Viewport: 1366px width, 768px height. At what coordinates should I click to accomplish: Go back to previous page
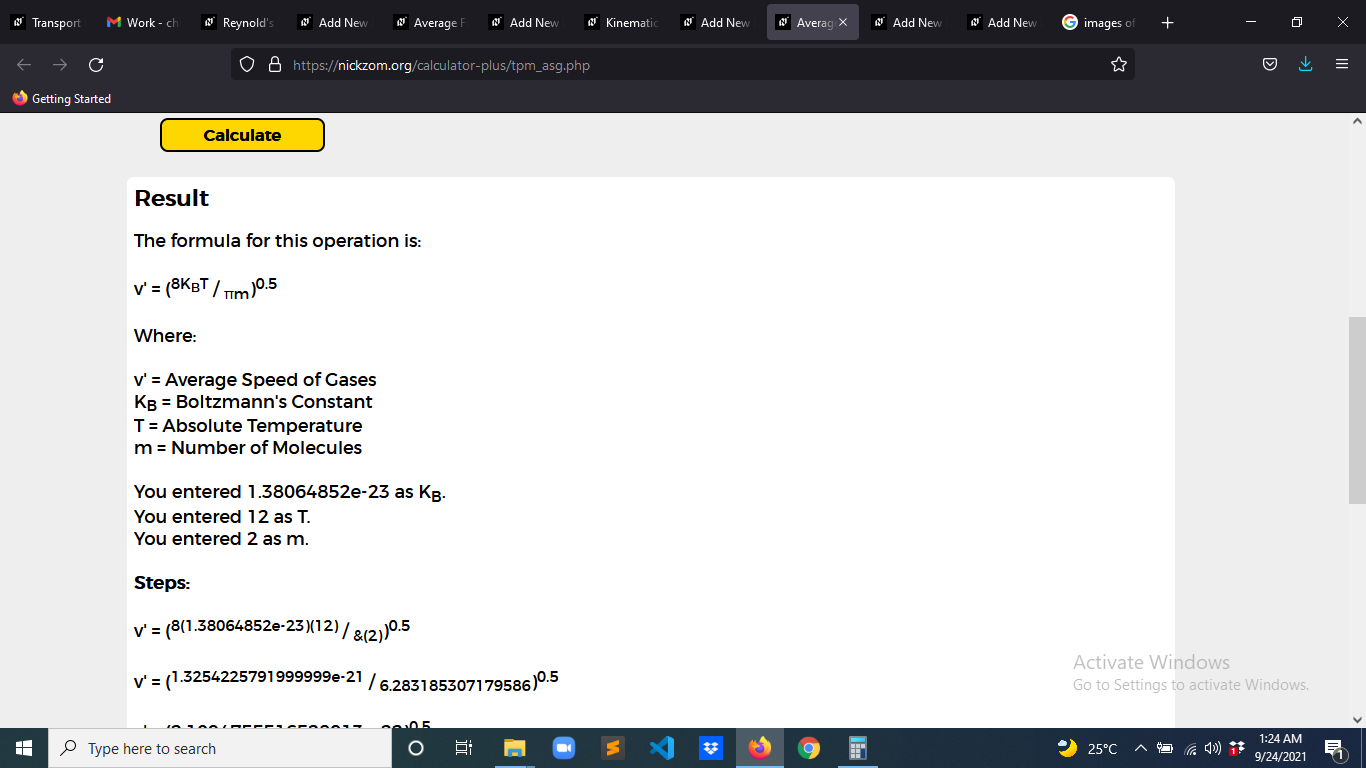[x=24, y=65]
